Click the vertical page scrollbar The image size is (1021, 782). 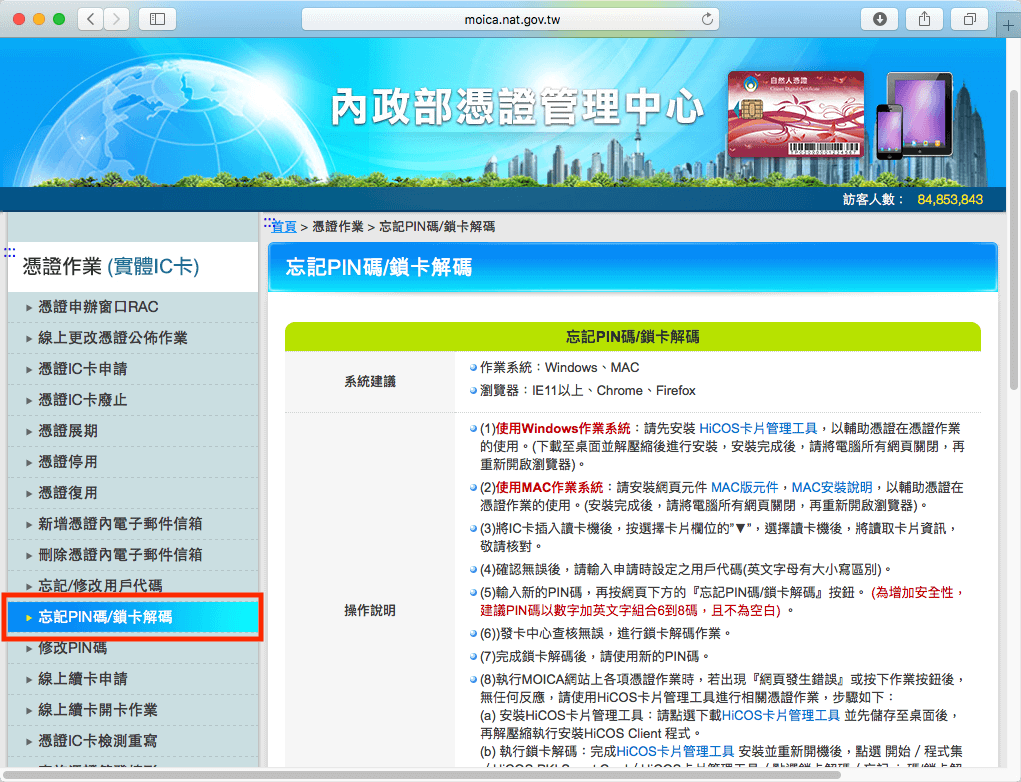pos(1014,241)
